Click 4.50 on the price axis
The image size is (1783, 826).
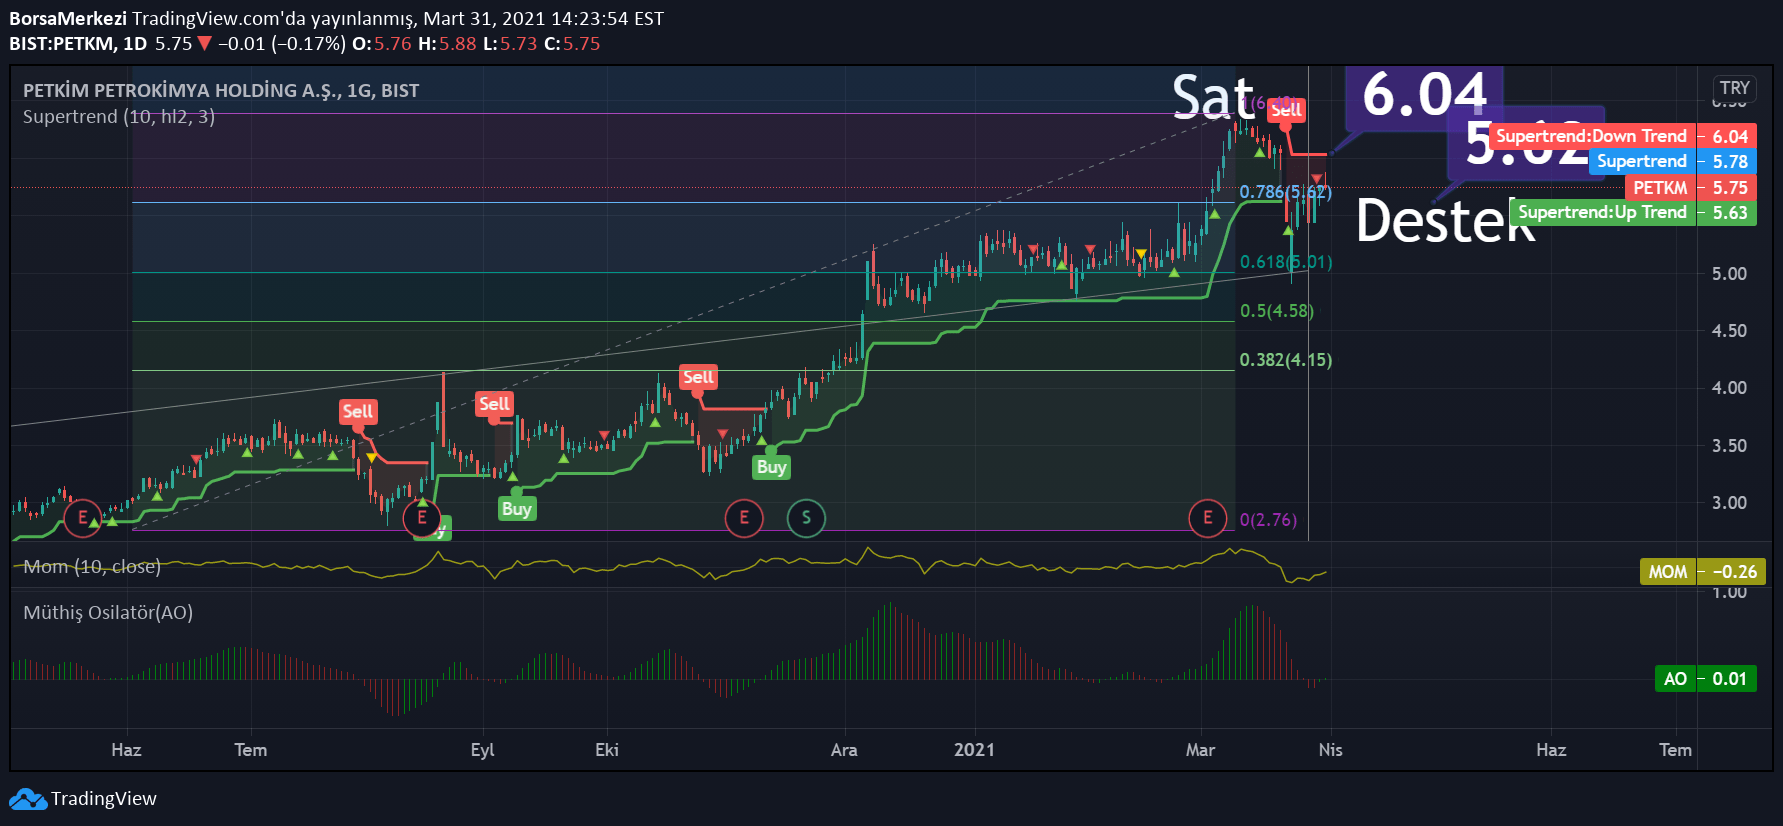tap(1729, 331)
